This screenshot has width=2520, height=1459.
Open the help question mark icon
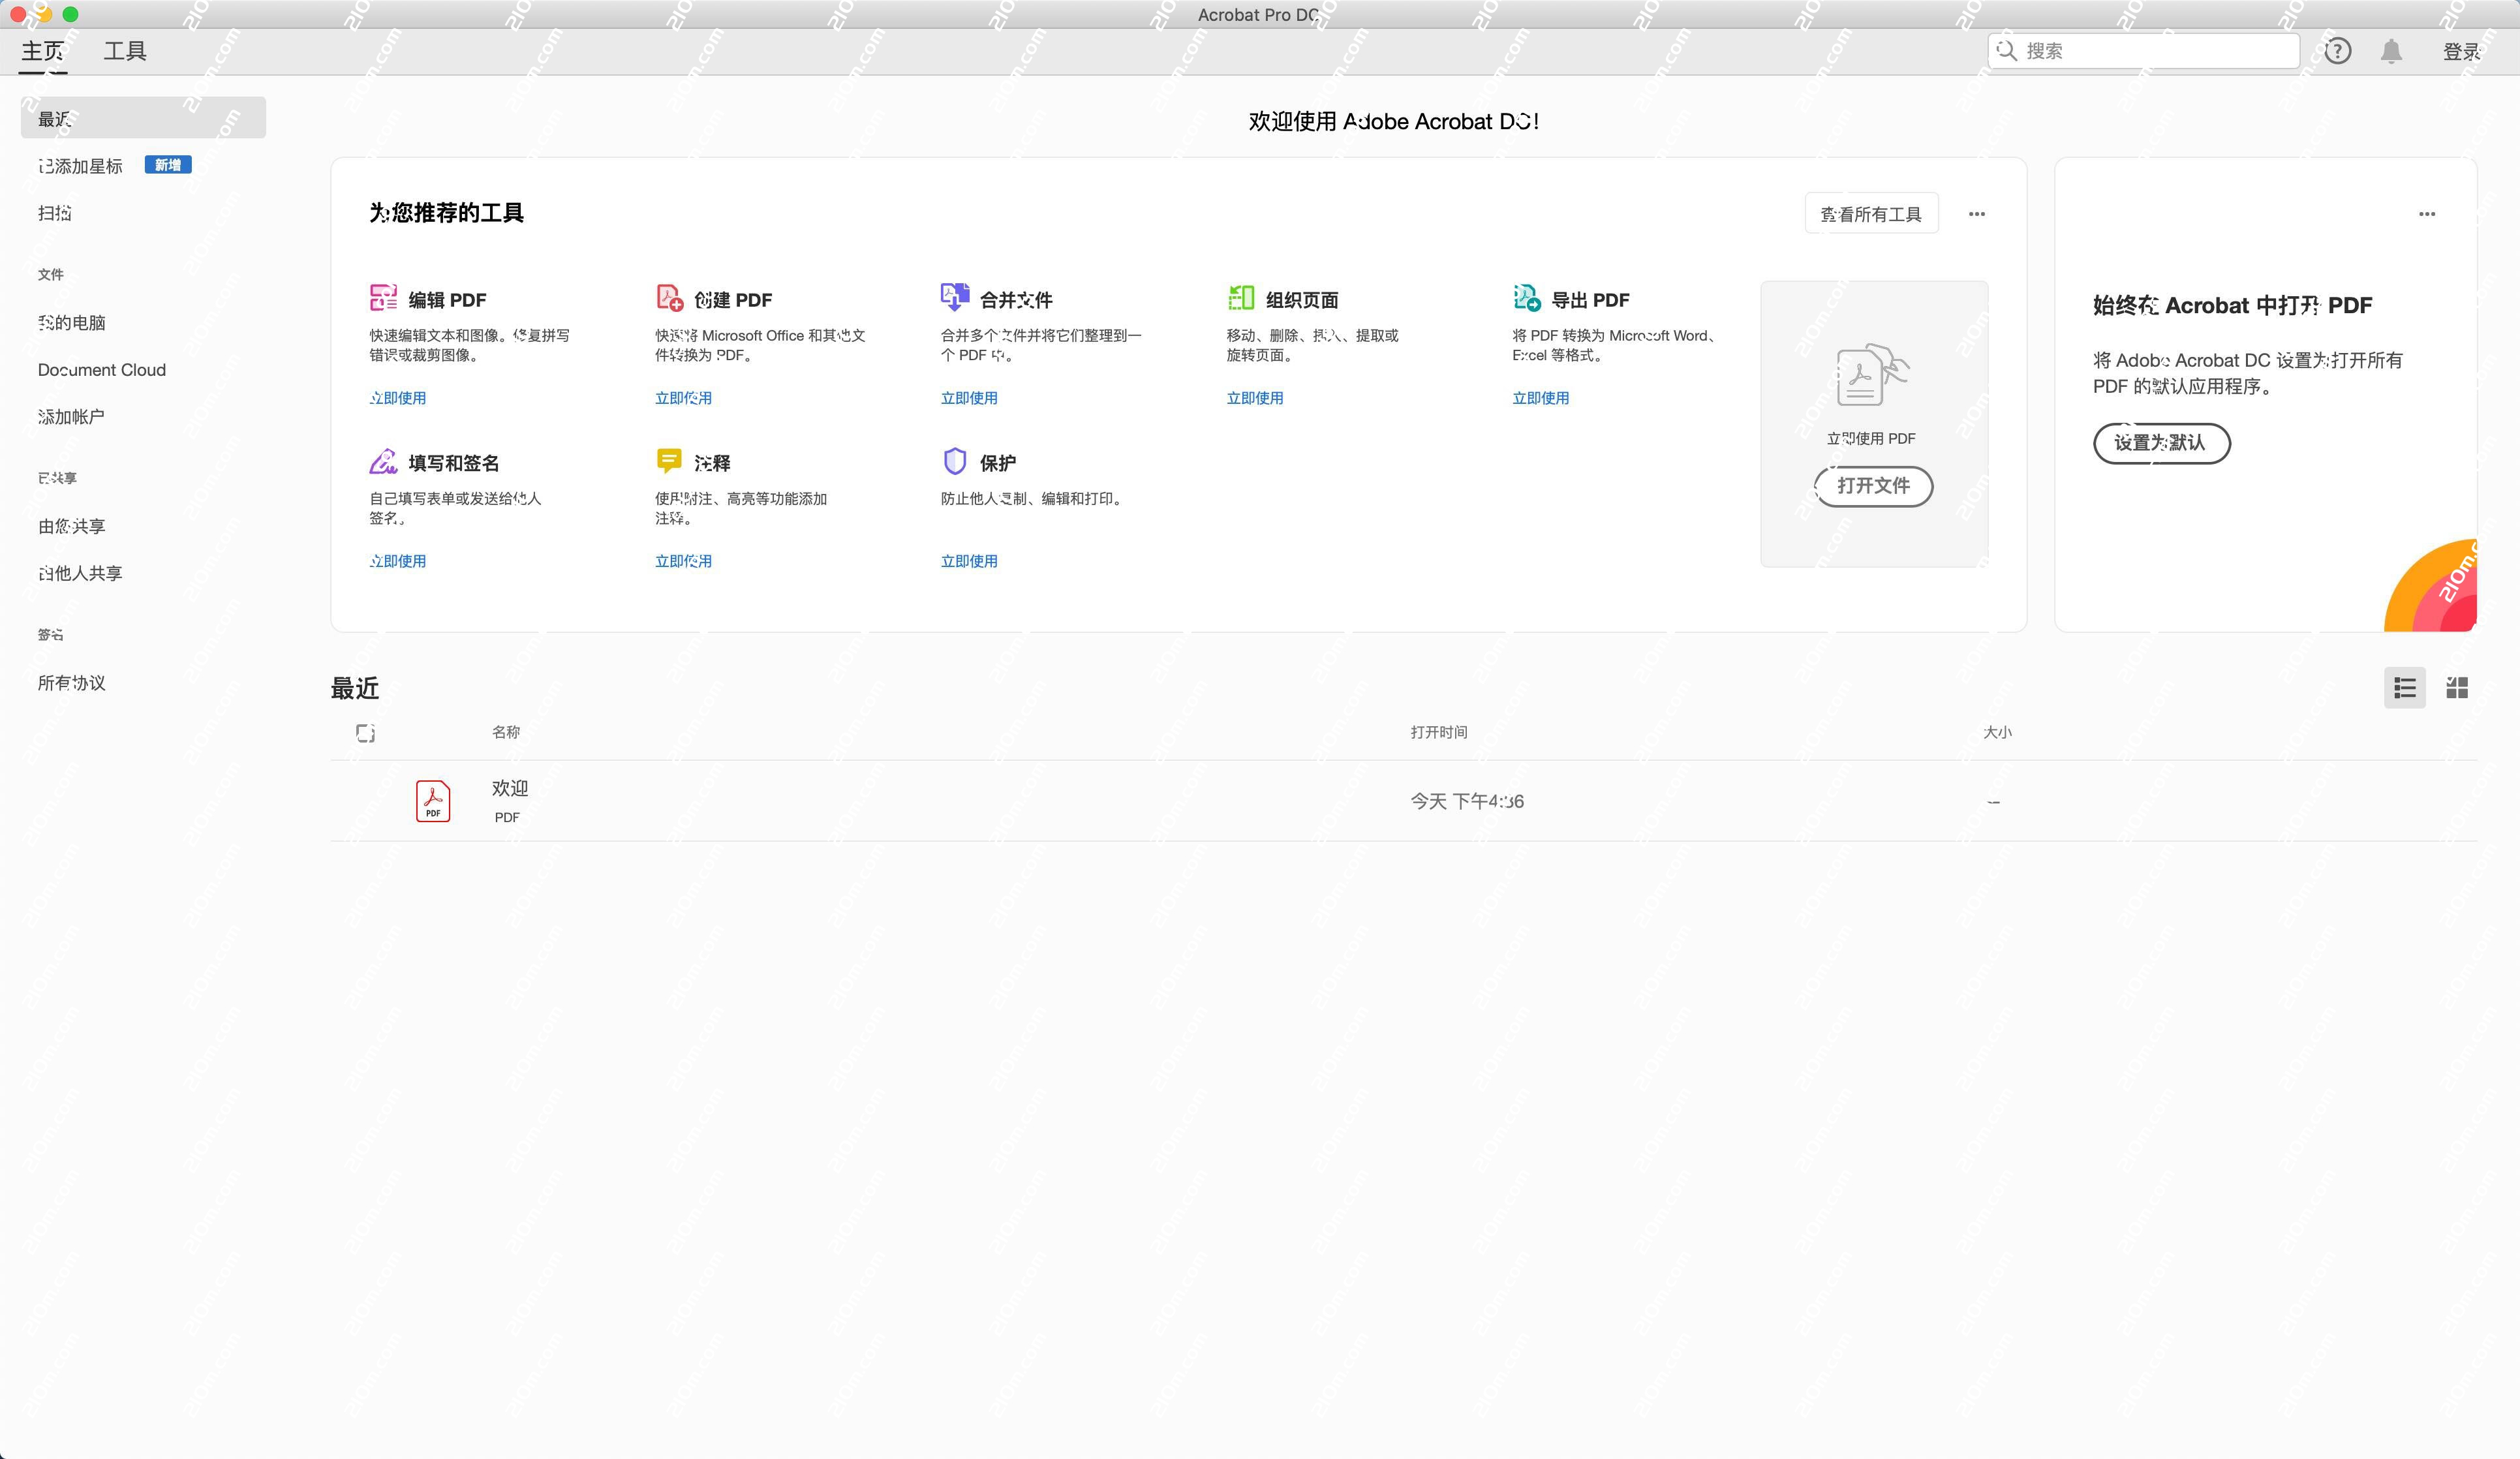[2337, 51]
